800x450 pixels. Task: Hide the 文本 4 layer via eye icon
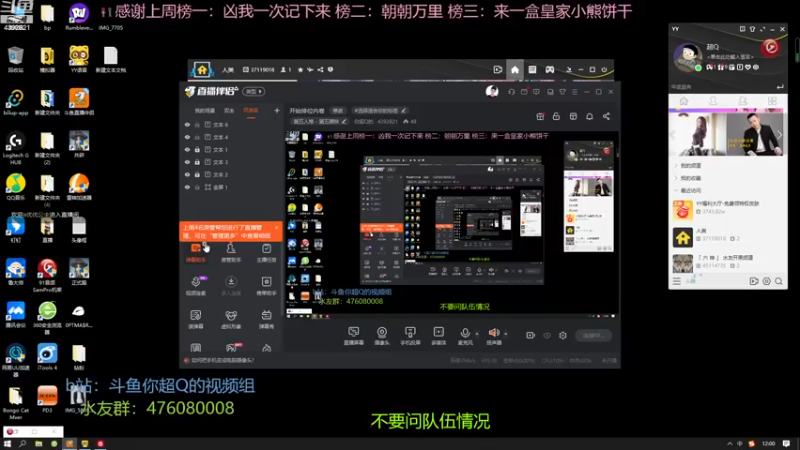pos(187,137)
